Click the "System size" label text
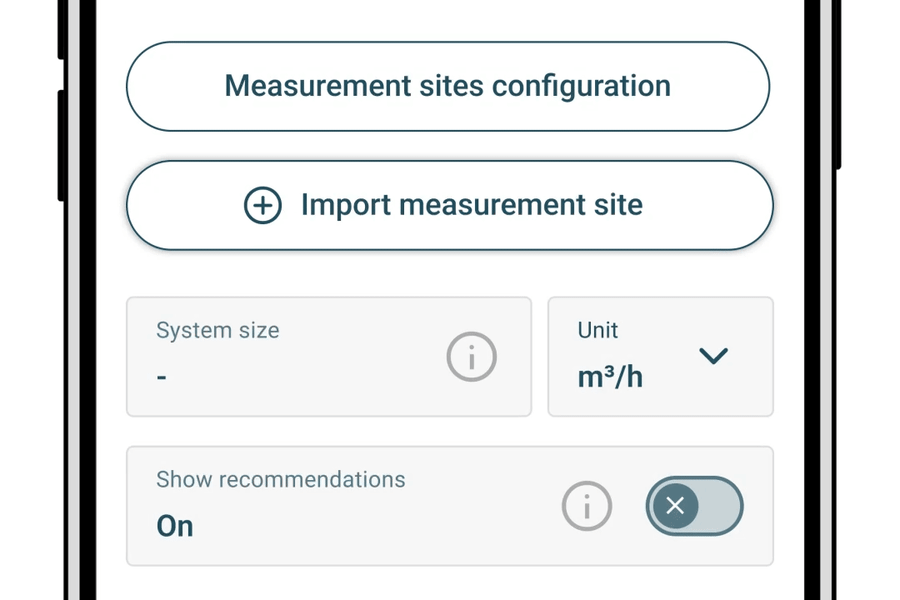Image resolution: width=900 pixels, height=600 pixels. 217,330
